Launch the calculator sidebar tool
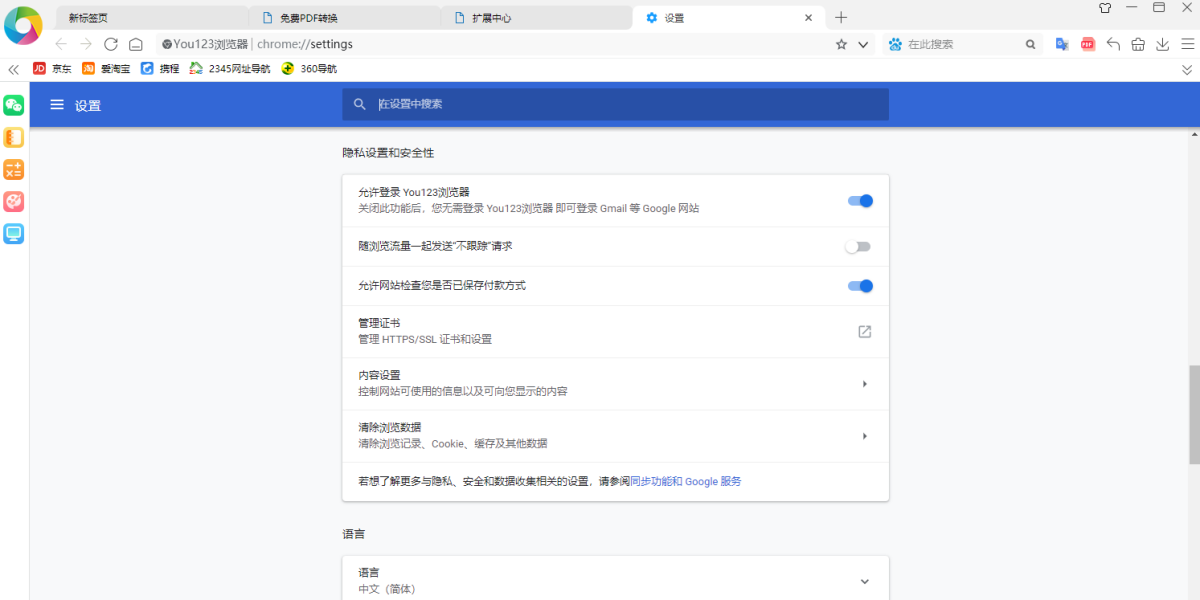The width and height of the screenshot is (1200, 600). [14, 169]
